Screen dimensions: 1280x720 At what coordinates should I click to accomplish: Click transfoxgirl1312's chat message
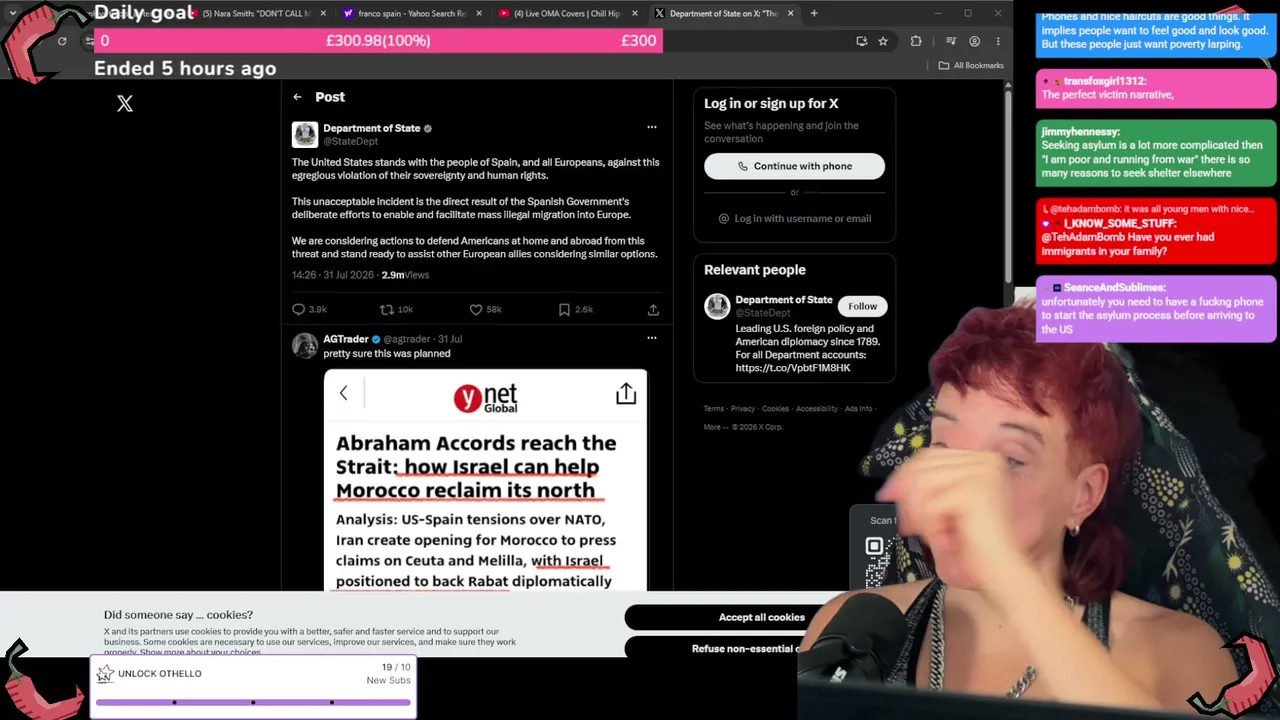[x=1156, y=88]
